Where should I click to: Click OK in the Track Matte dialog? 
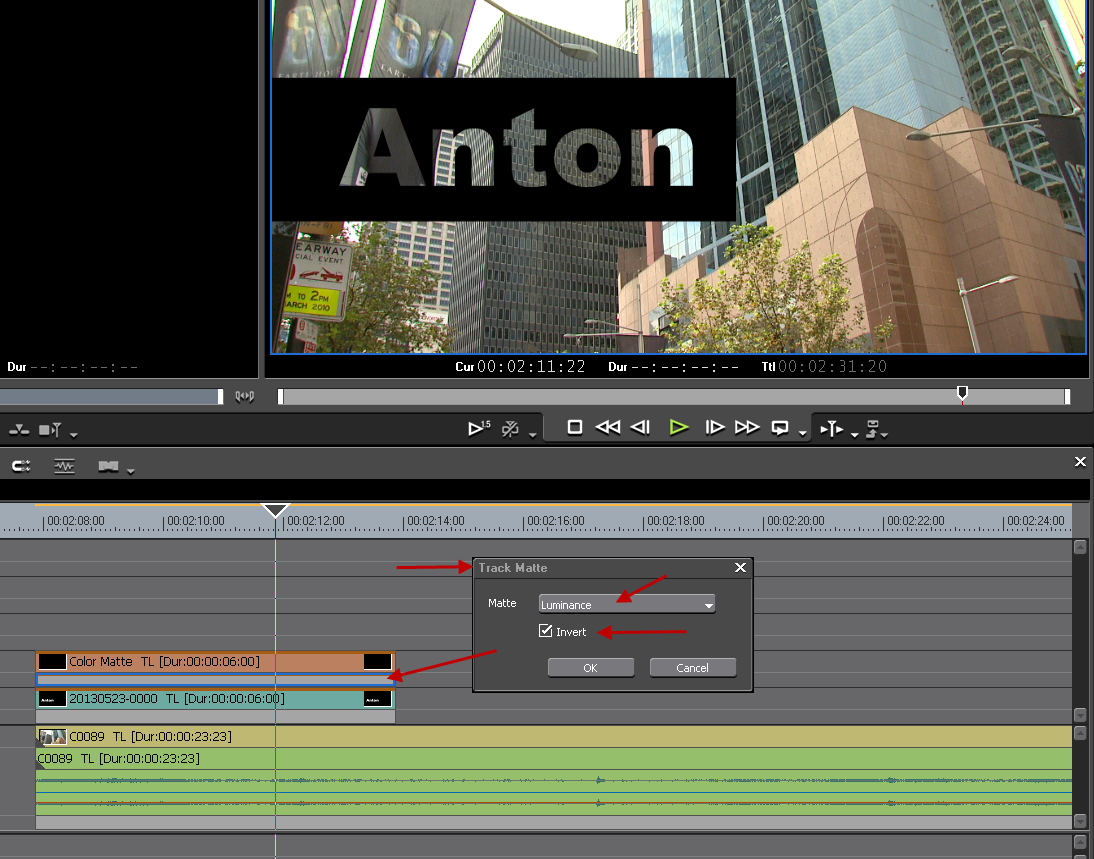click(x=590, y=667)
